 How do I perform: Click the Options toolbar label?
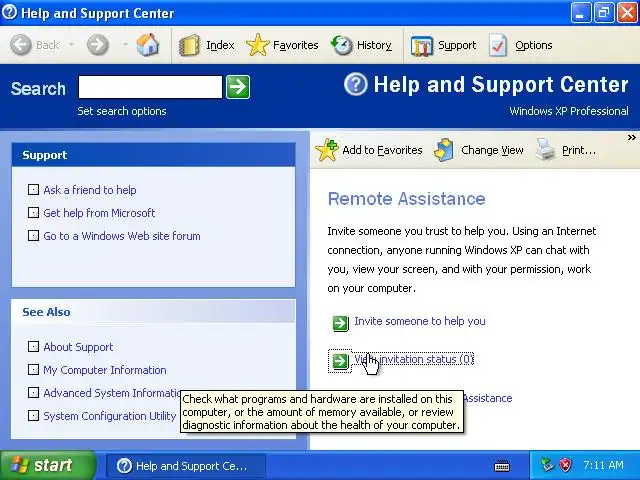click(x=533, y=45)
